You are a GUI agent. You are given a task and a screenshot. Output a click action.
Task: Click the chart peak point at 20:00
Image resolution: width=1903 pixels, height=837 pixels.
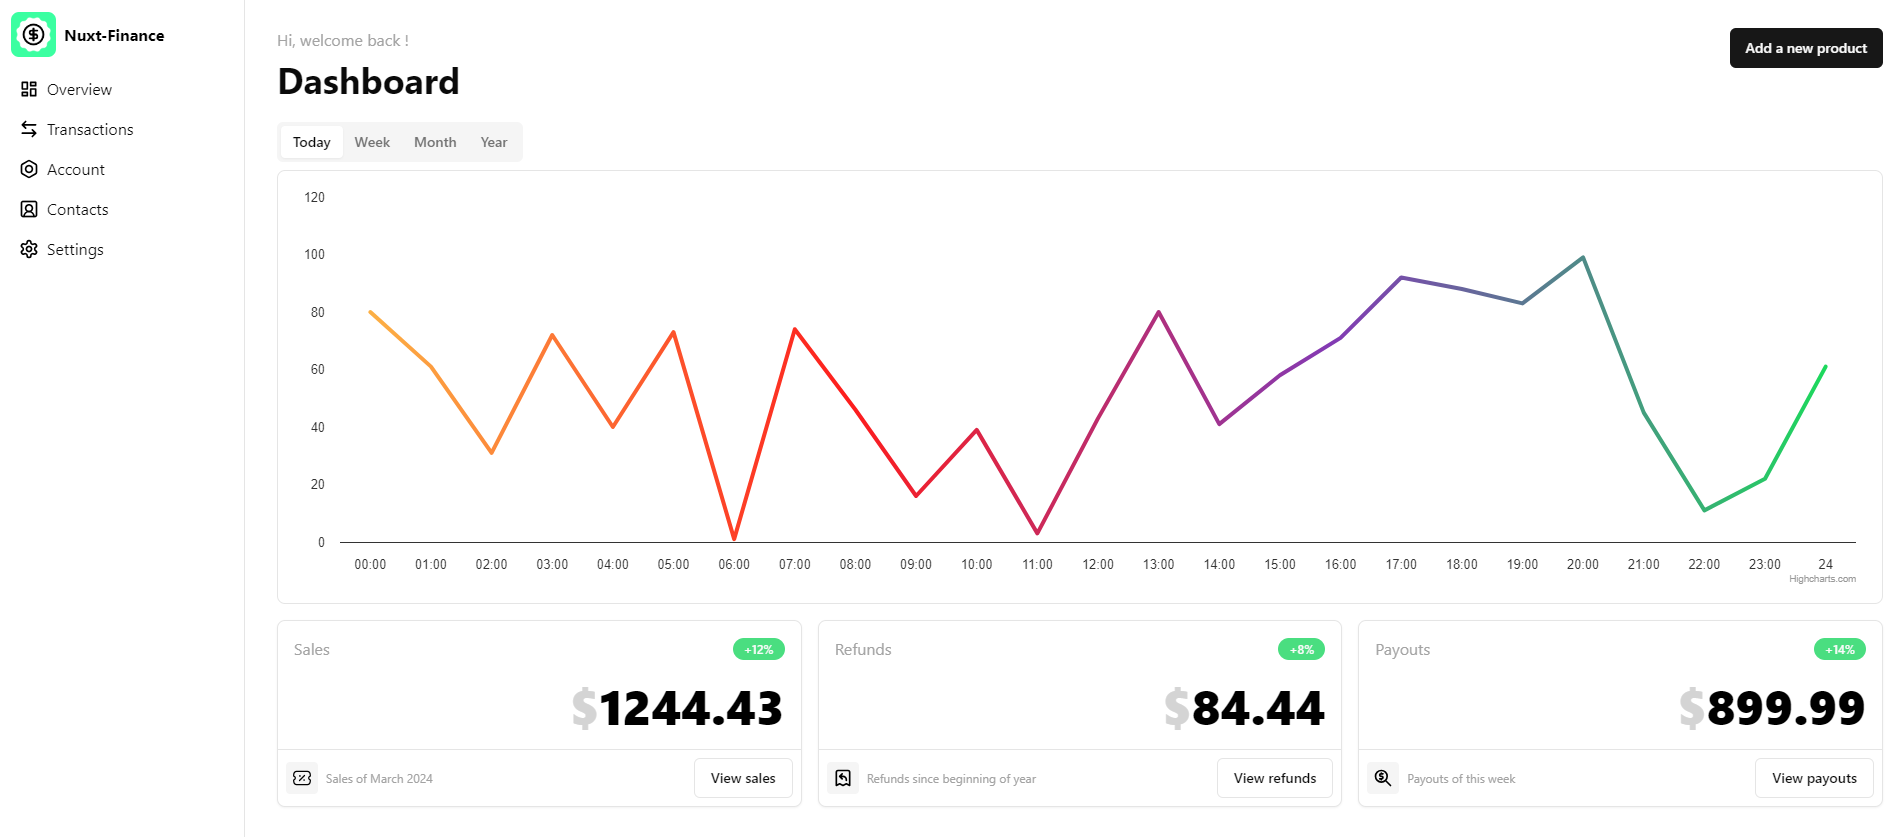coord(1583,258)
